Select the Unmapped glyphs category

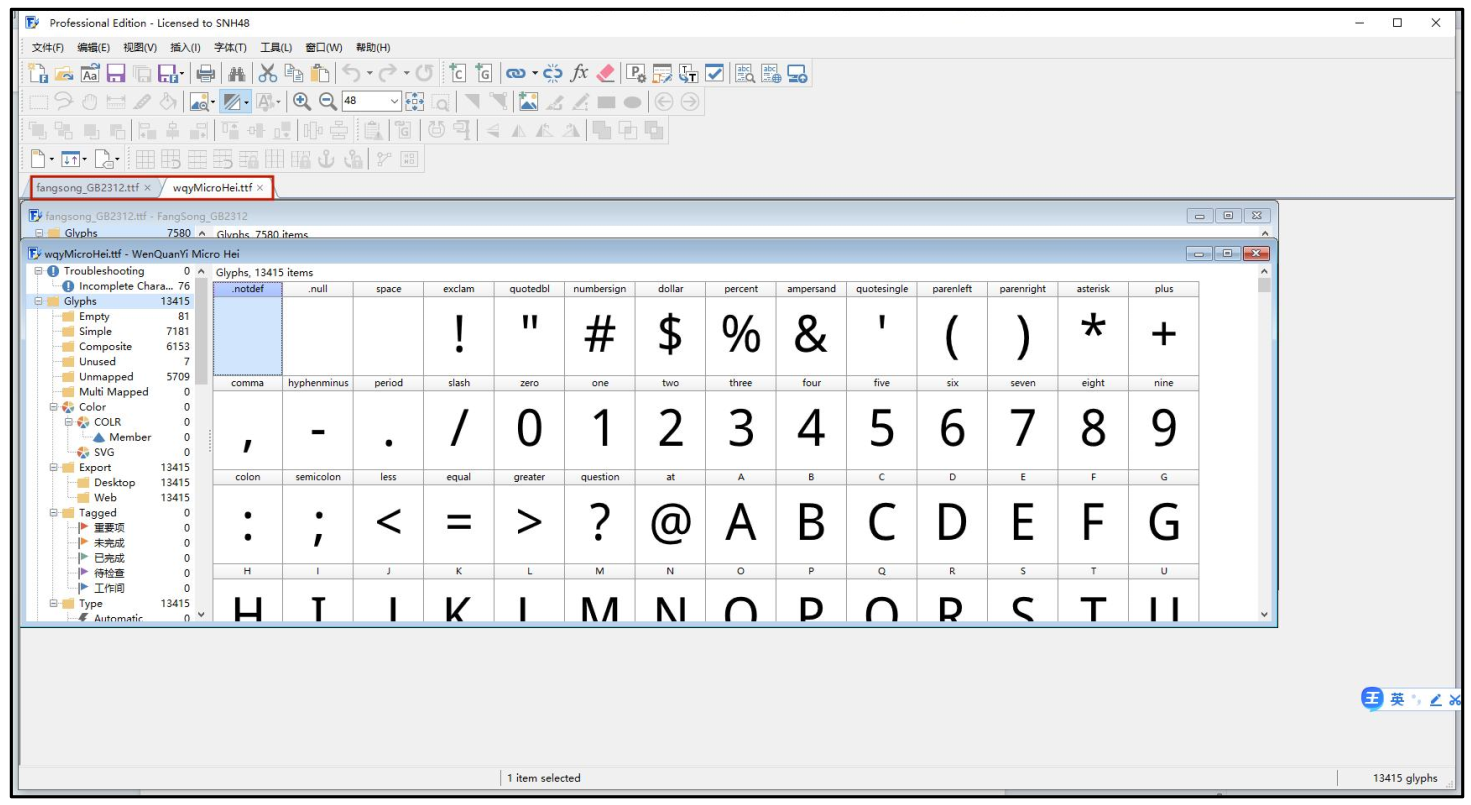(x=106, y=377)
